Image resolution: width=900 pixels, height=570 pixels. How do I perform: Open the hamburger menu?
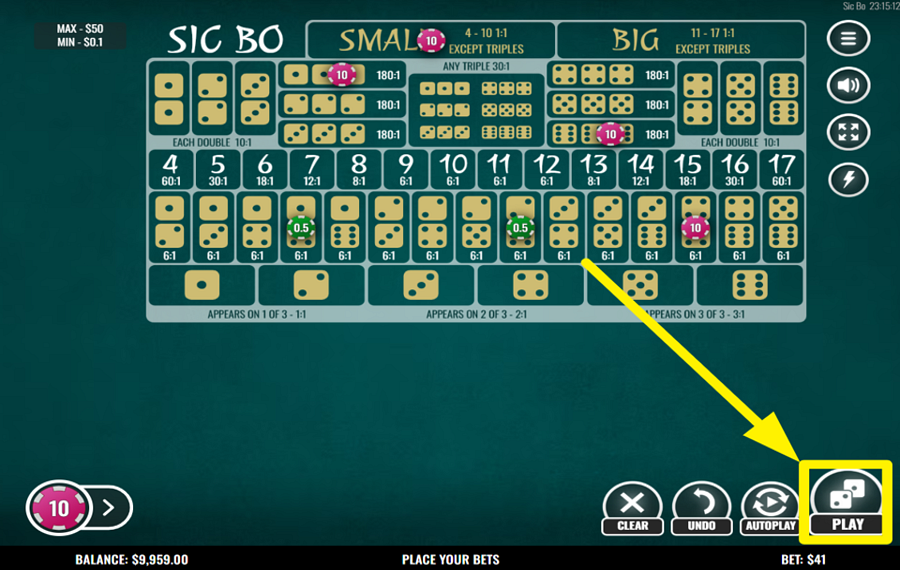coord(848,38)
